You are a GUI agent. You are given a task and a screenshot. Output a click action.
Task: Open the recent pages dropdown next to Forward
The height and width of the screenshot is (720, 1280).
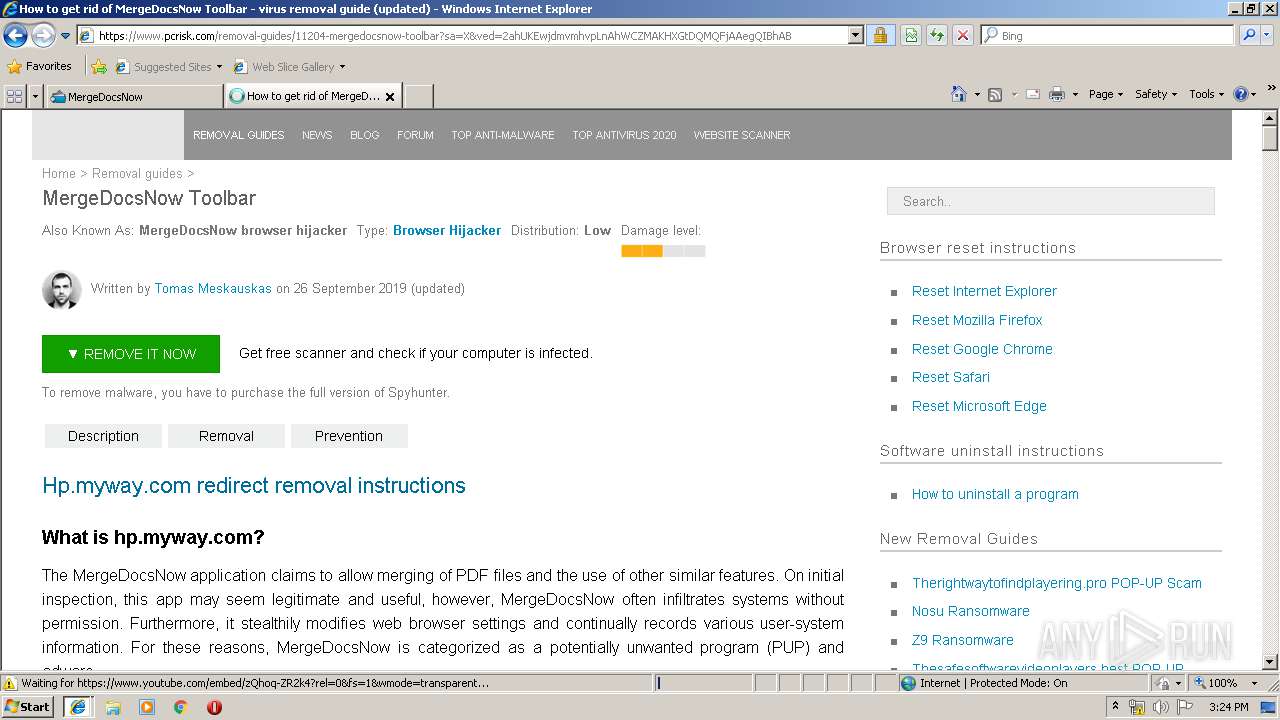click(x=65, y=35)
